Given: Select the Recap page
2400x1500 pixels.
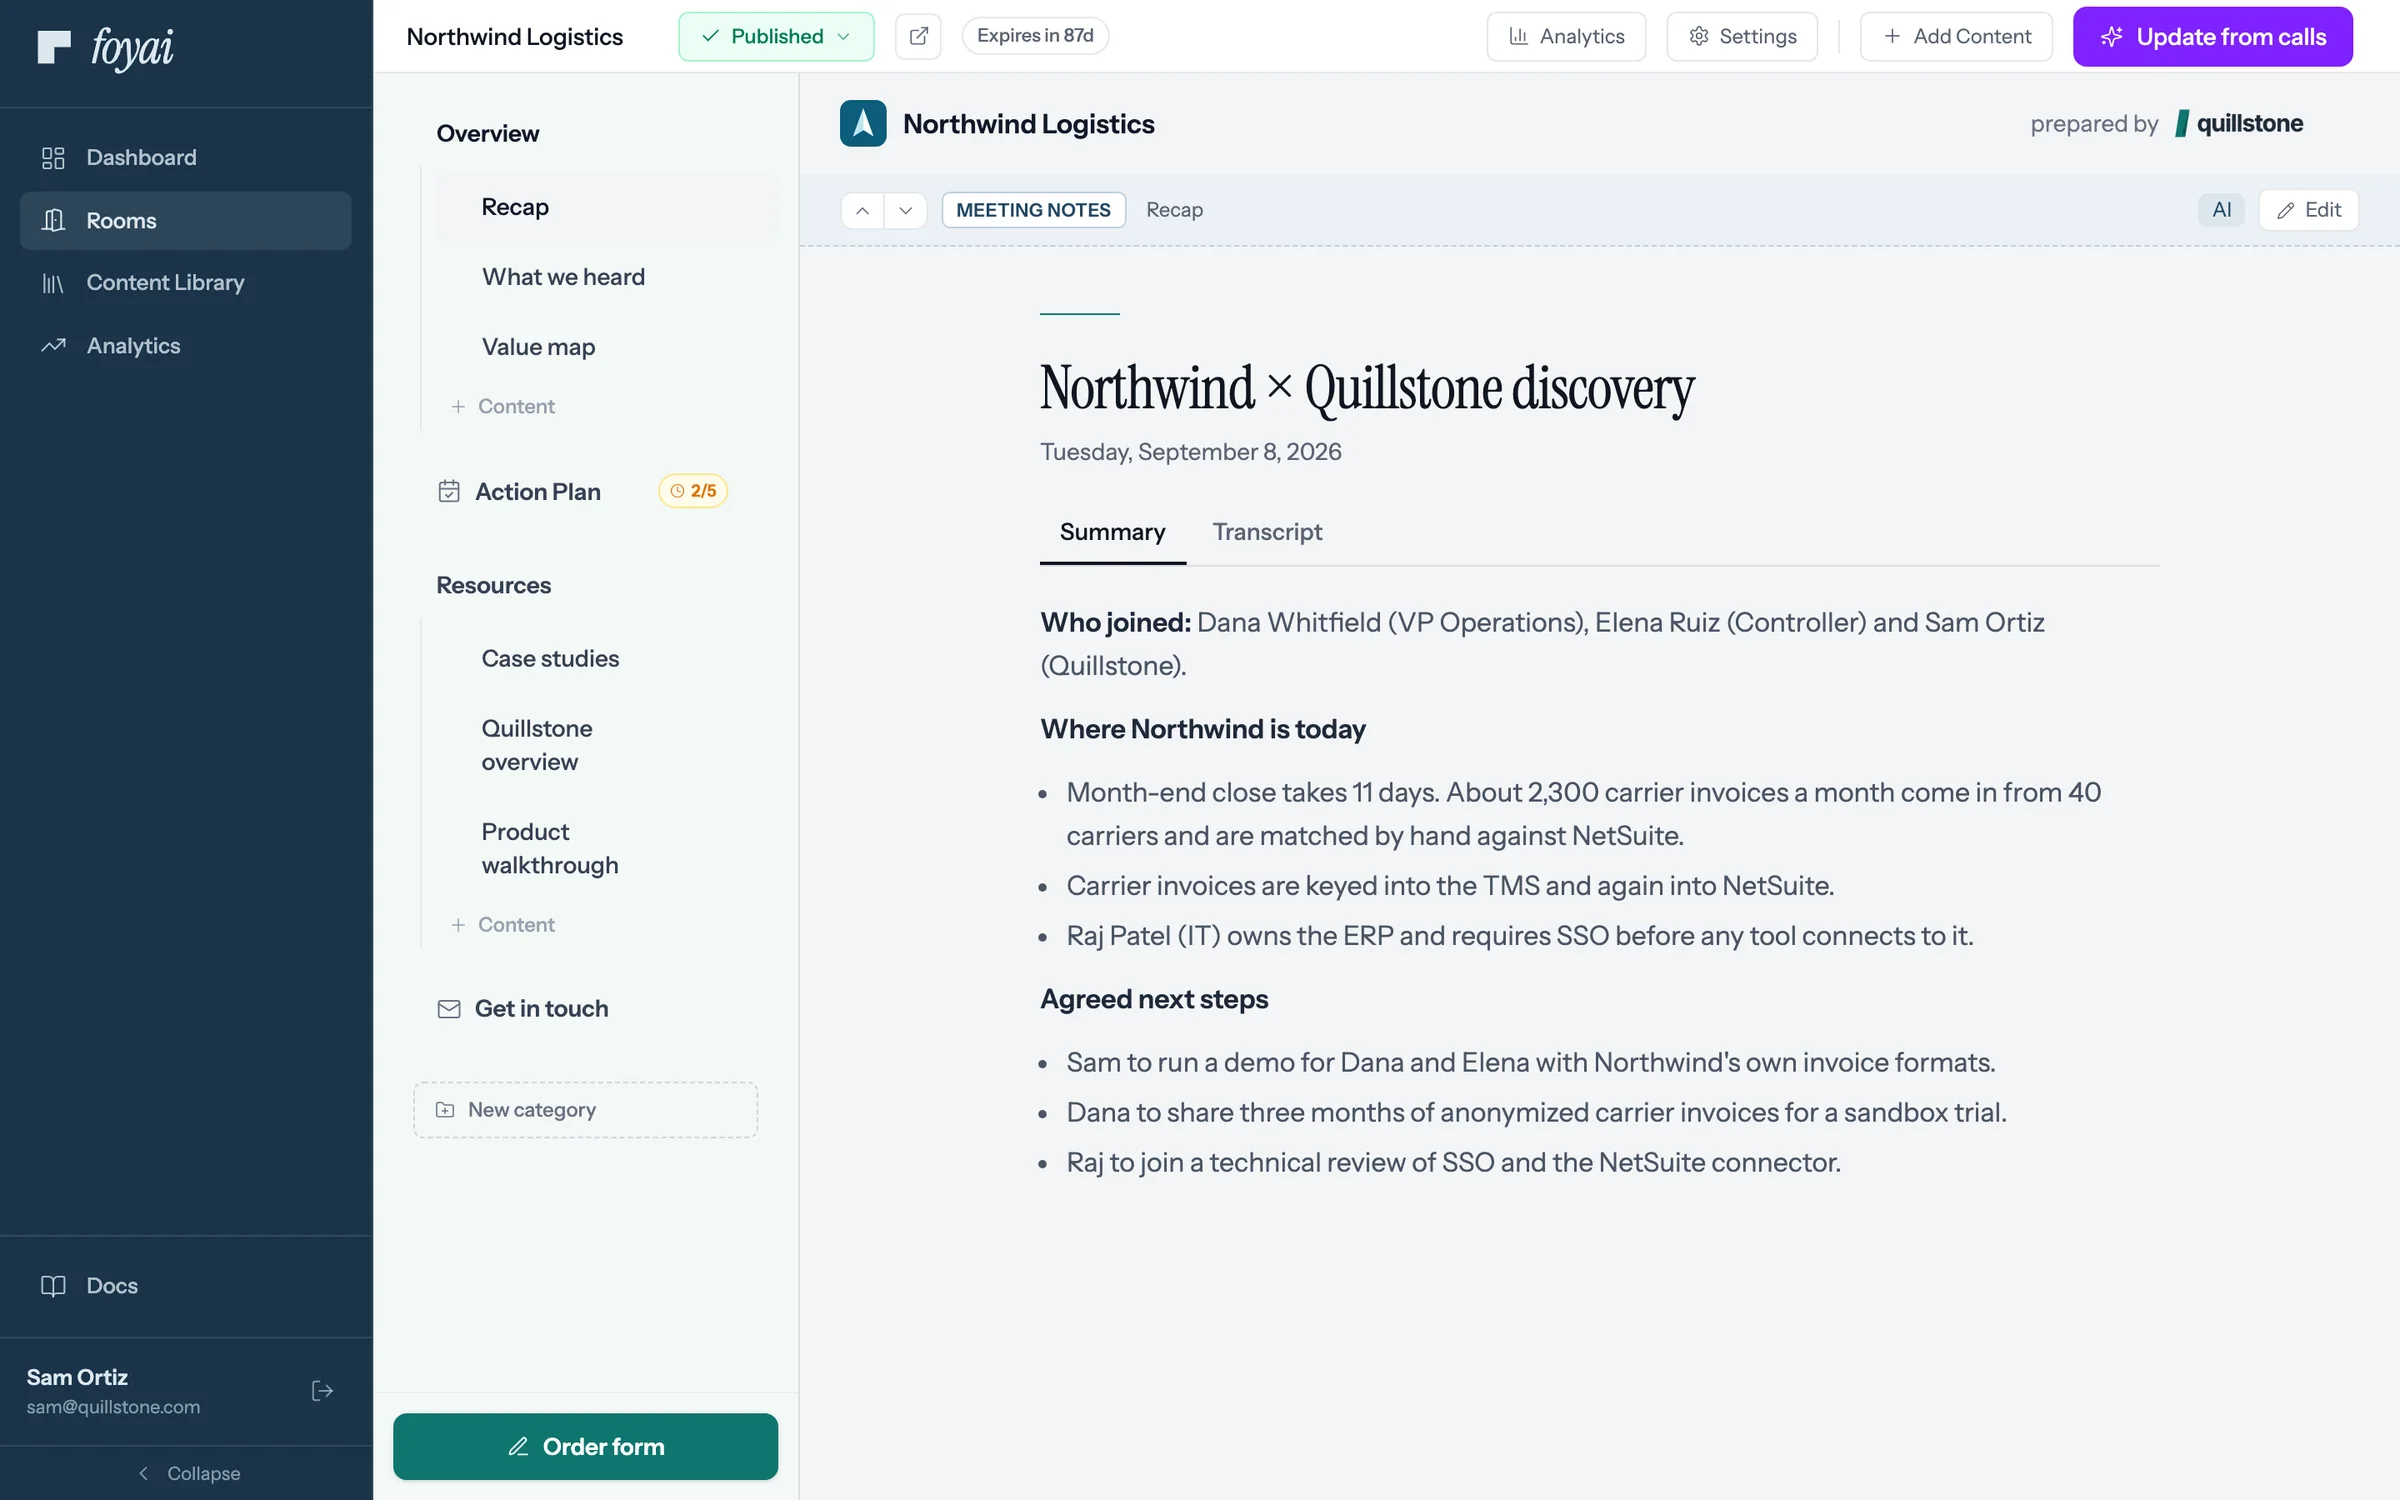Looking at the screenshot, I should [608, 207].
